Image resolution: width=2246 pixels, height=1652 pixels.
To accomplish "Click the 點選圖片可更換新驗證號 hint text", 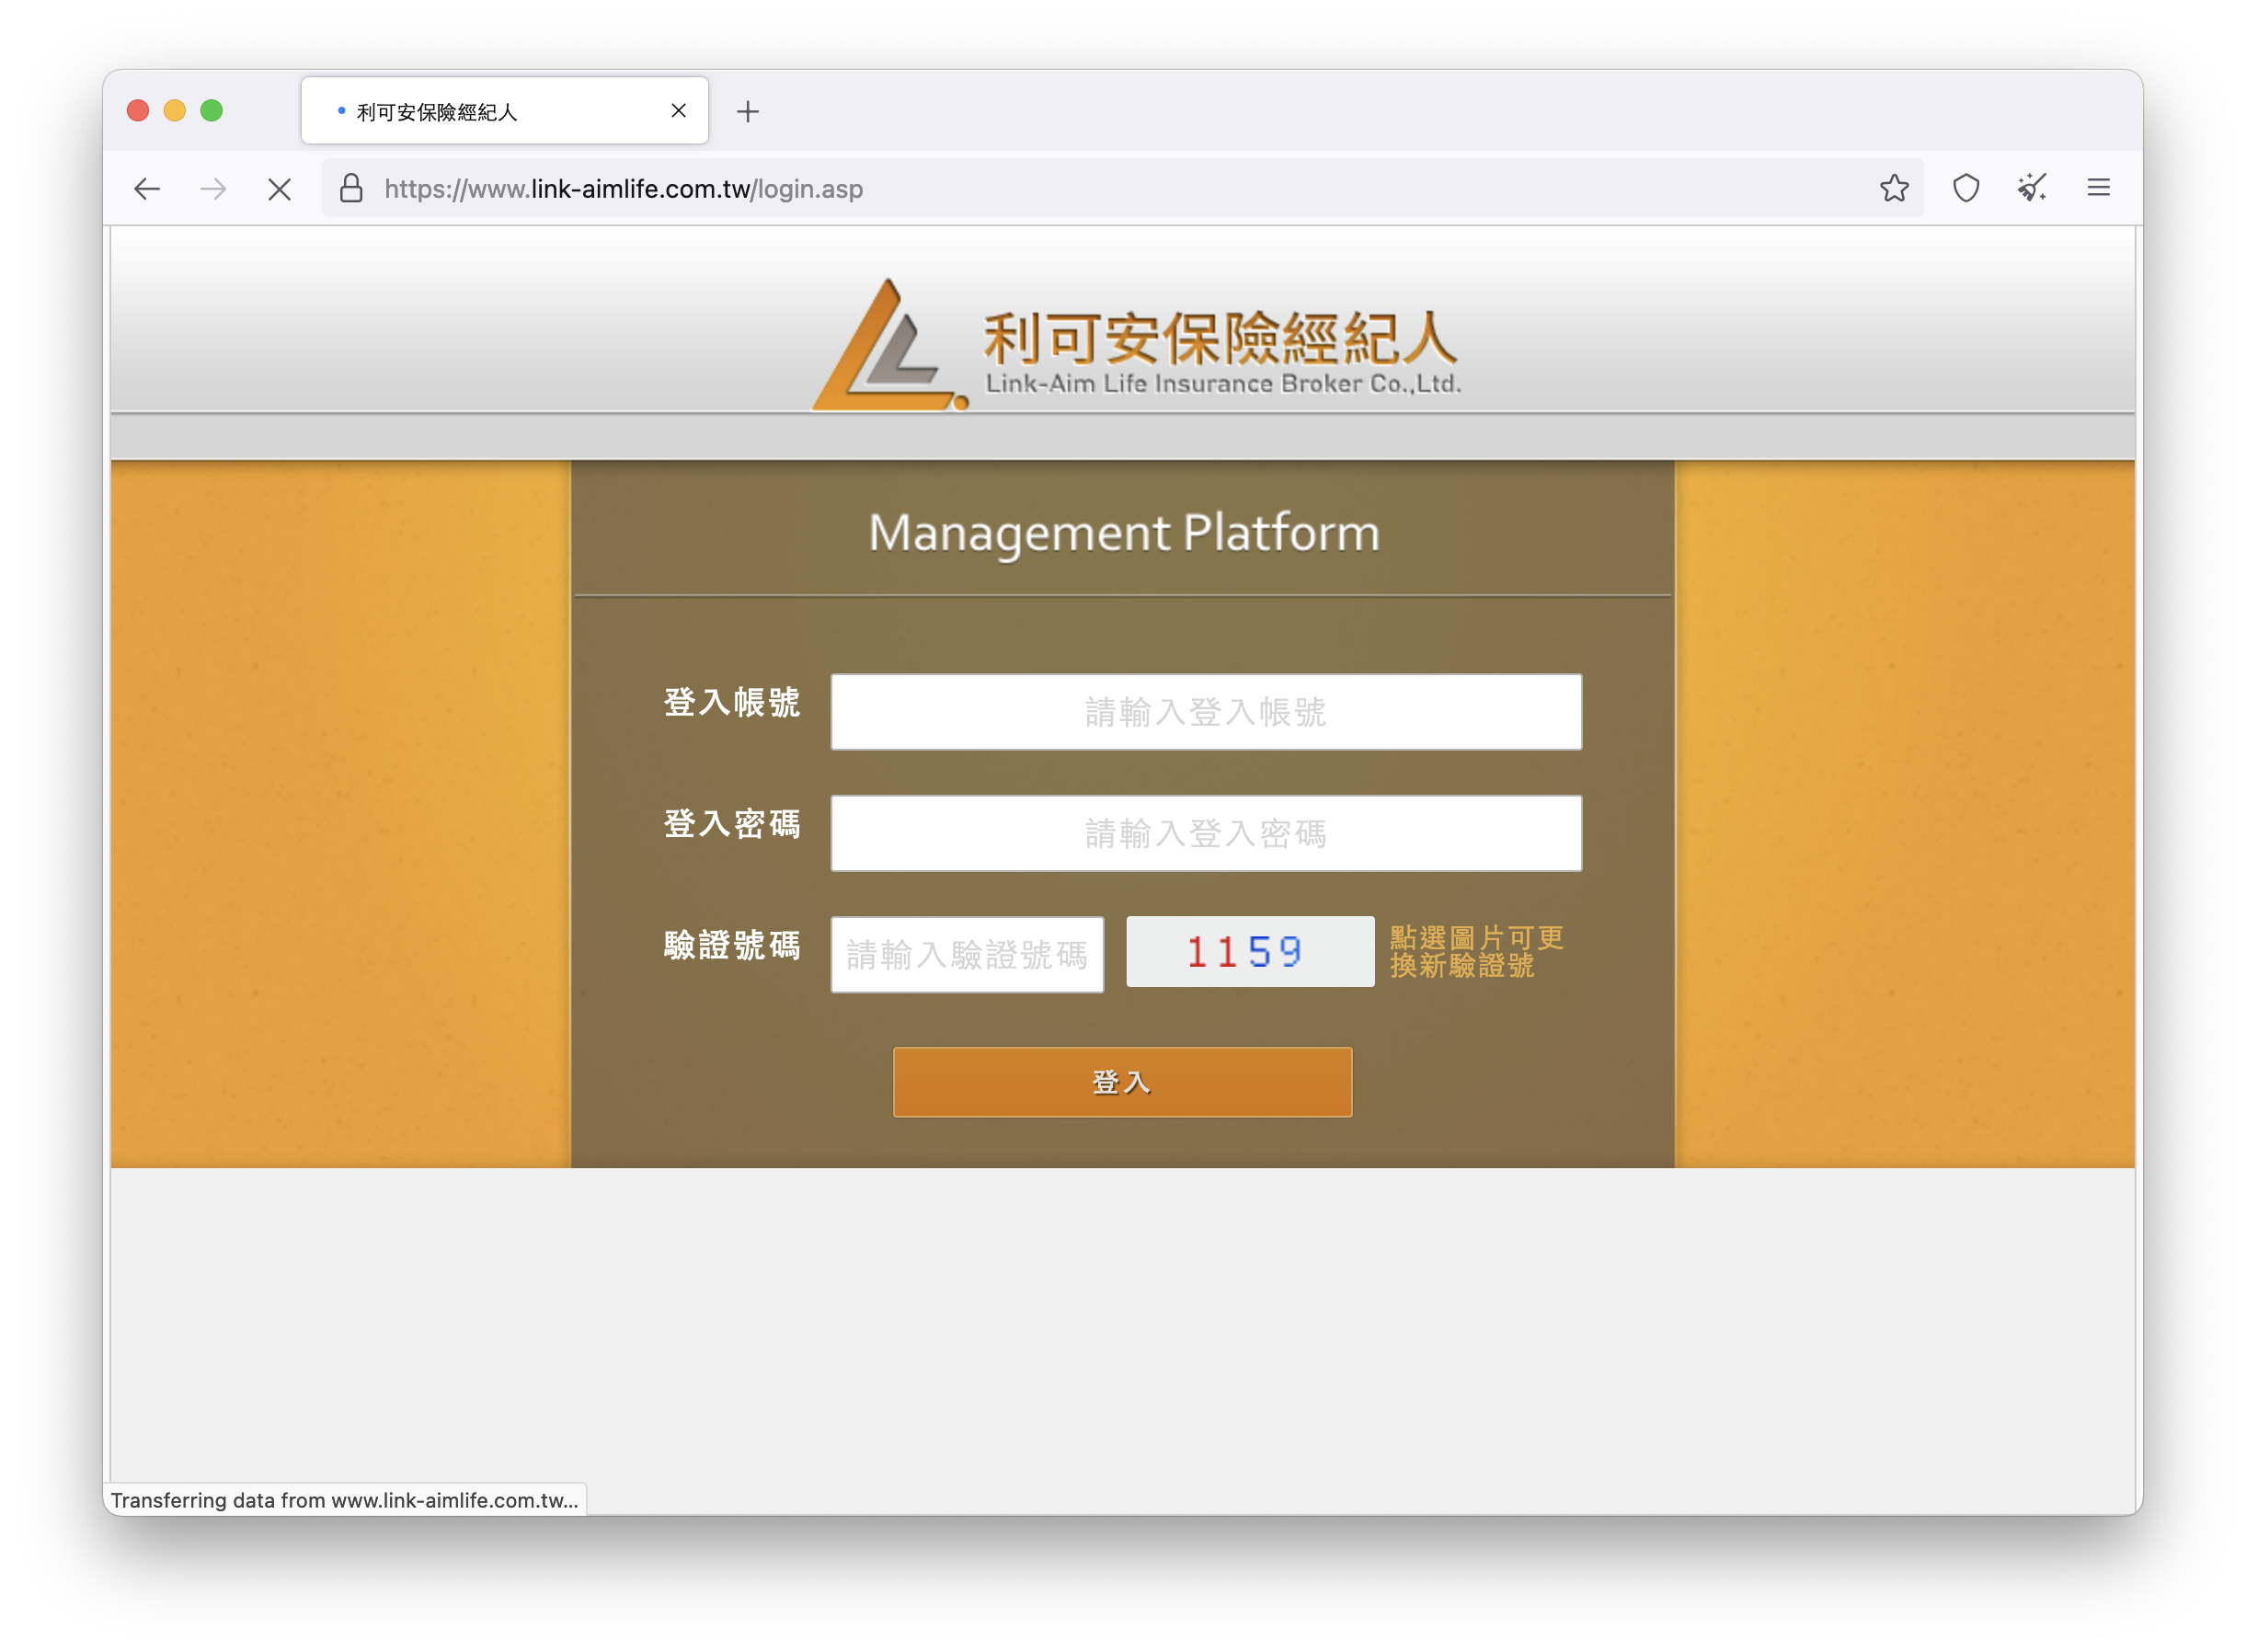I will [1476, 952].
